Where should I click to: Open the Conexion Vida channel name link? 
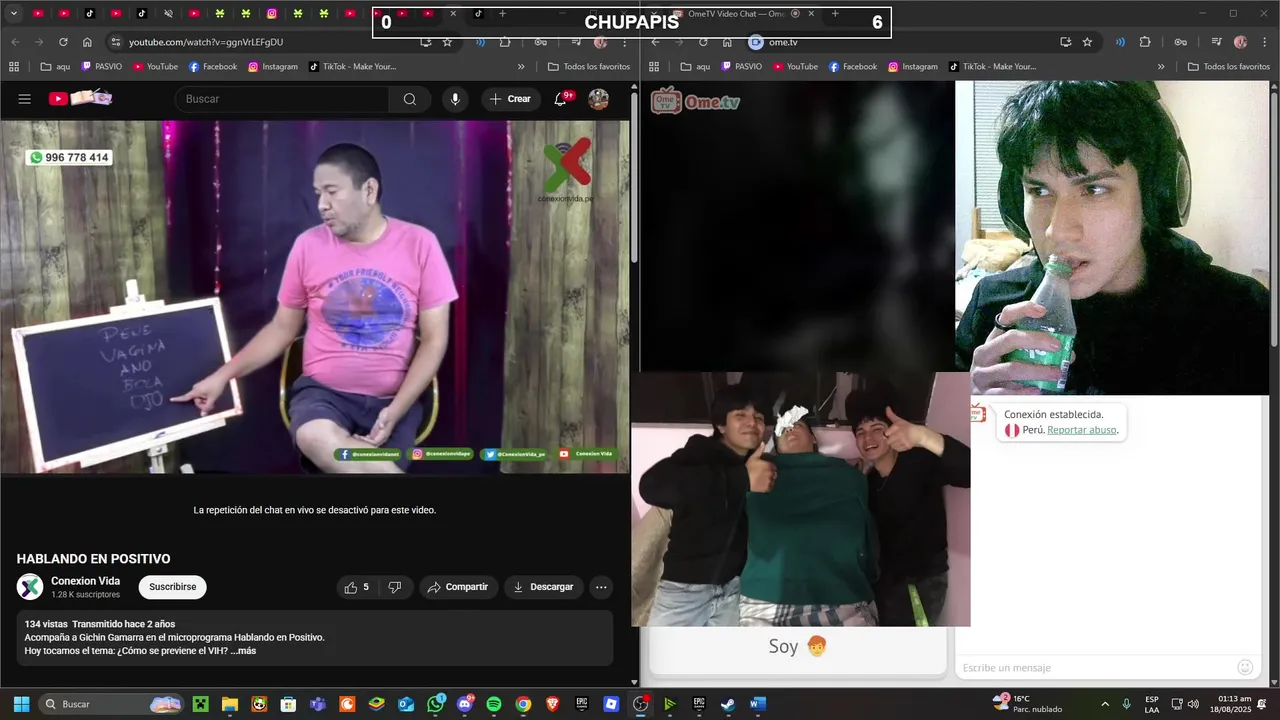coord(87,581)
